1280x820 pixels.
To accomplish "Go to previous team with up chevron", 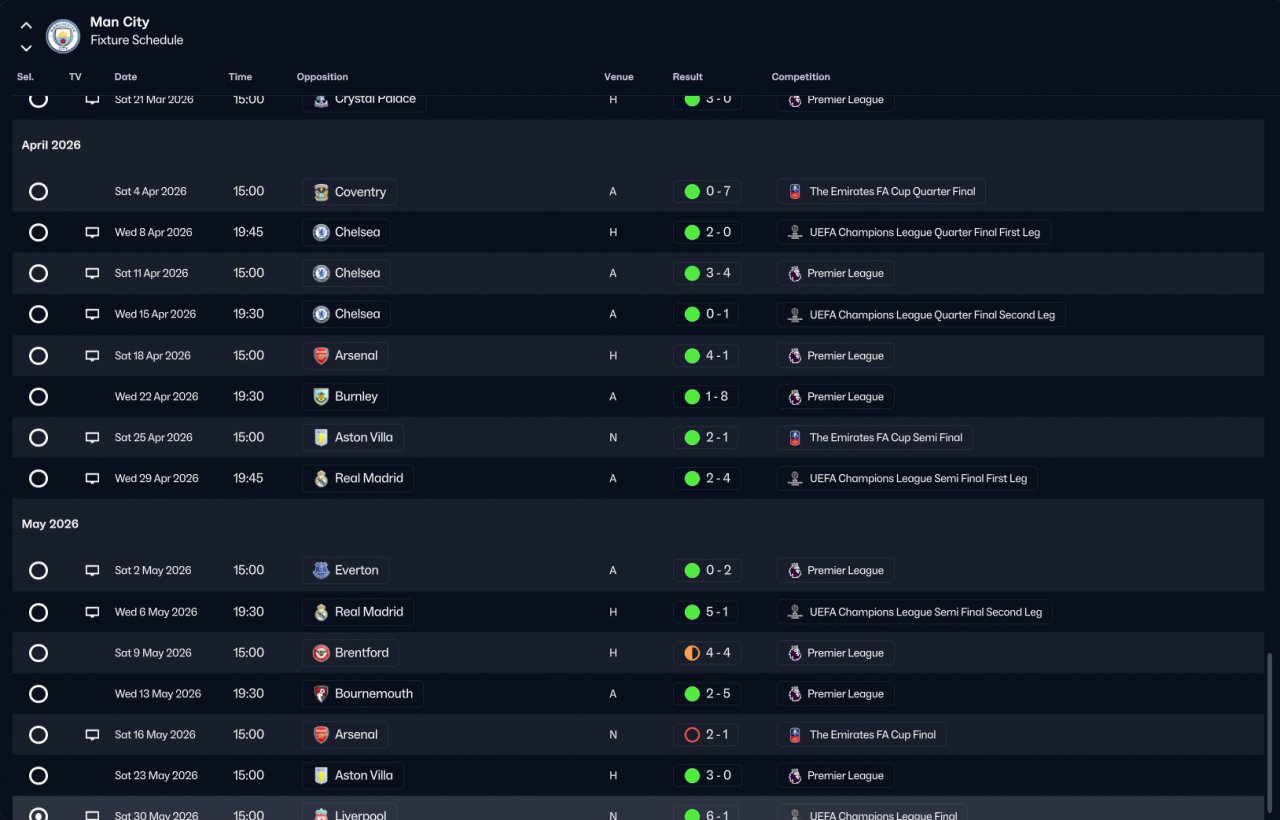I will (26, 26).
